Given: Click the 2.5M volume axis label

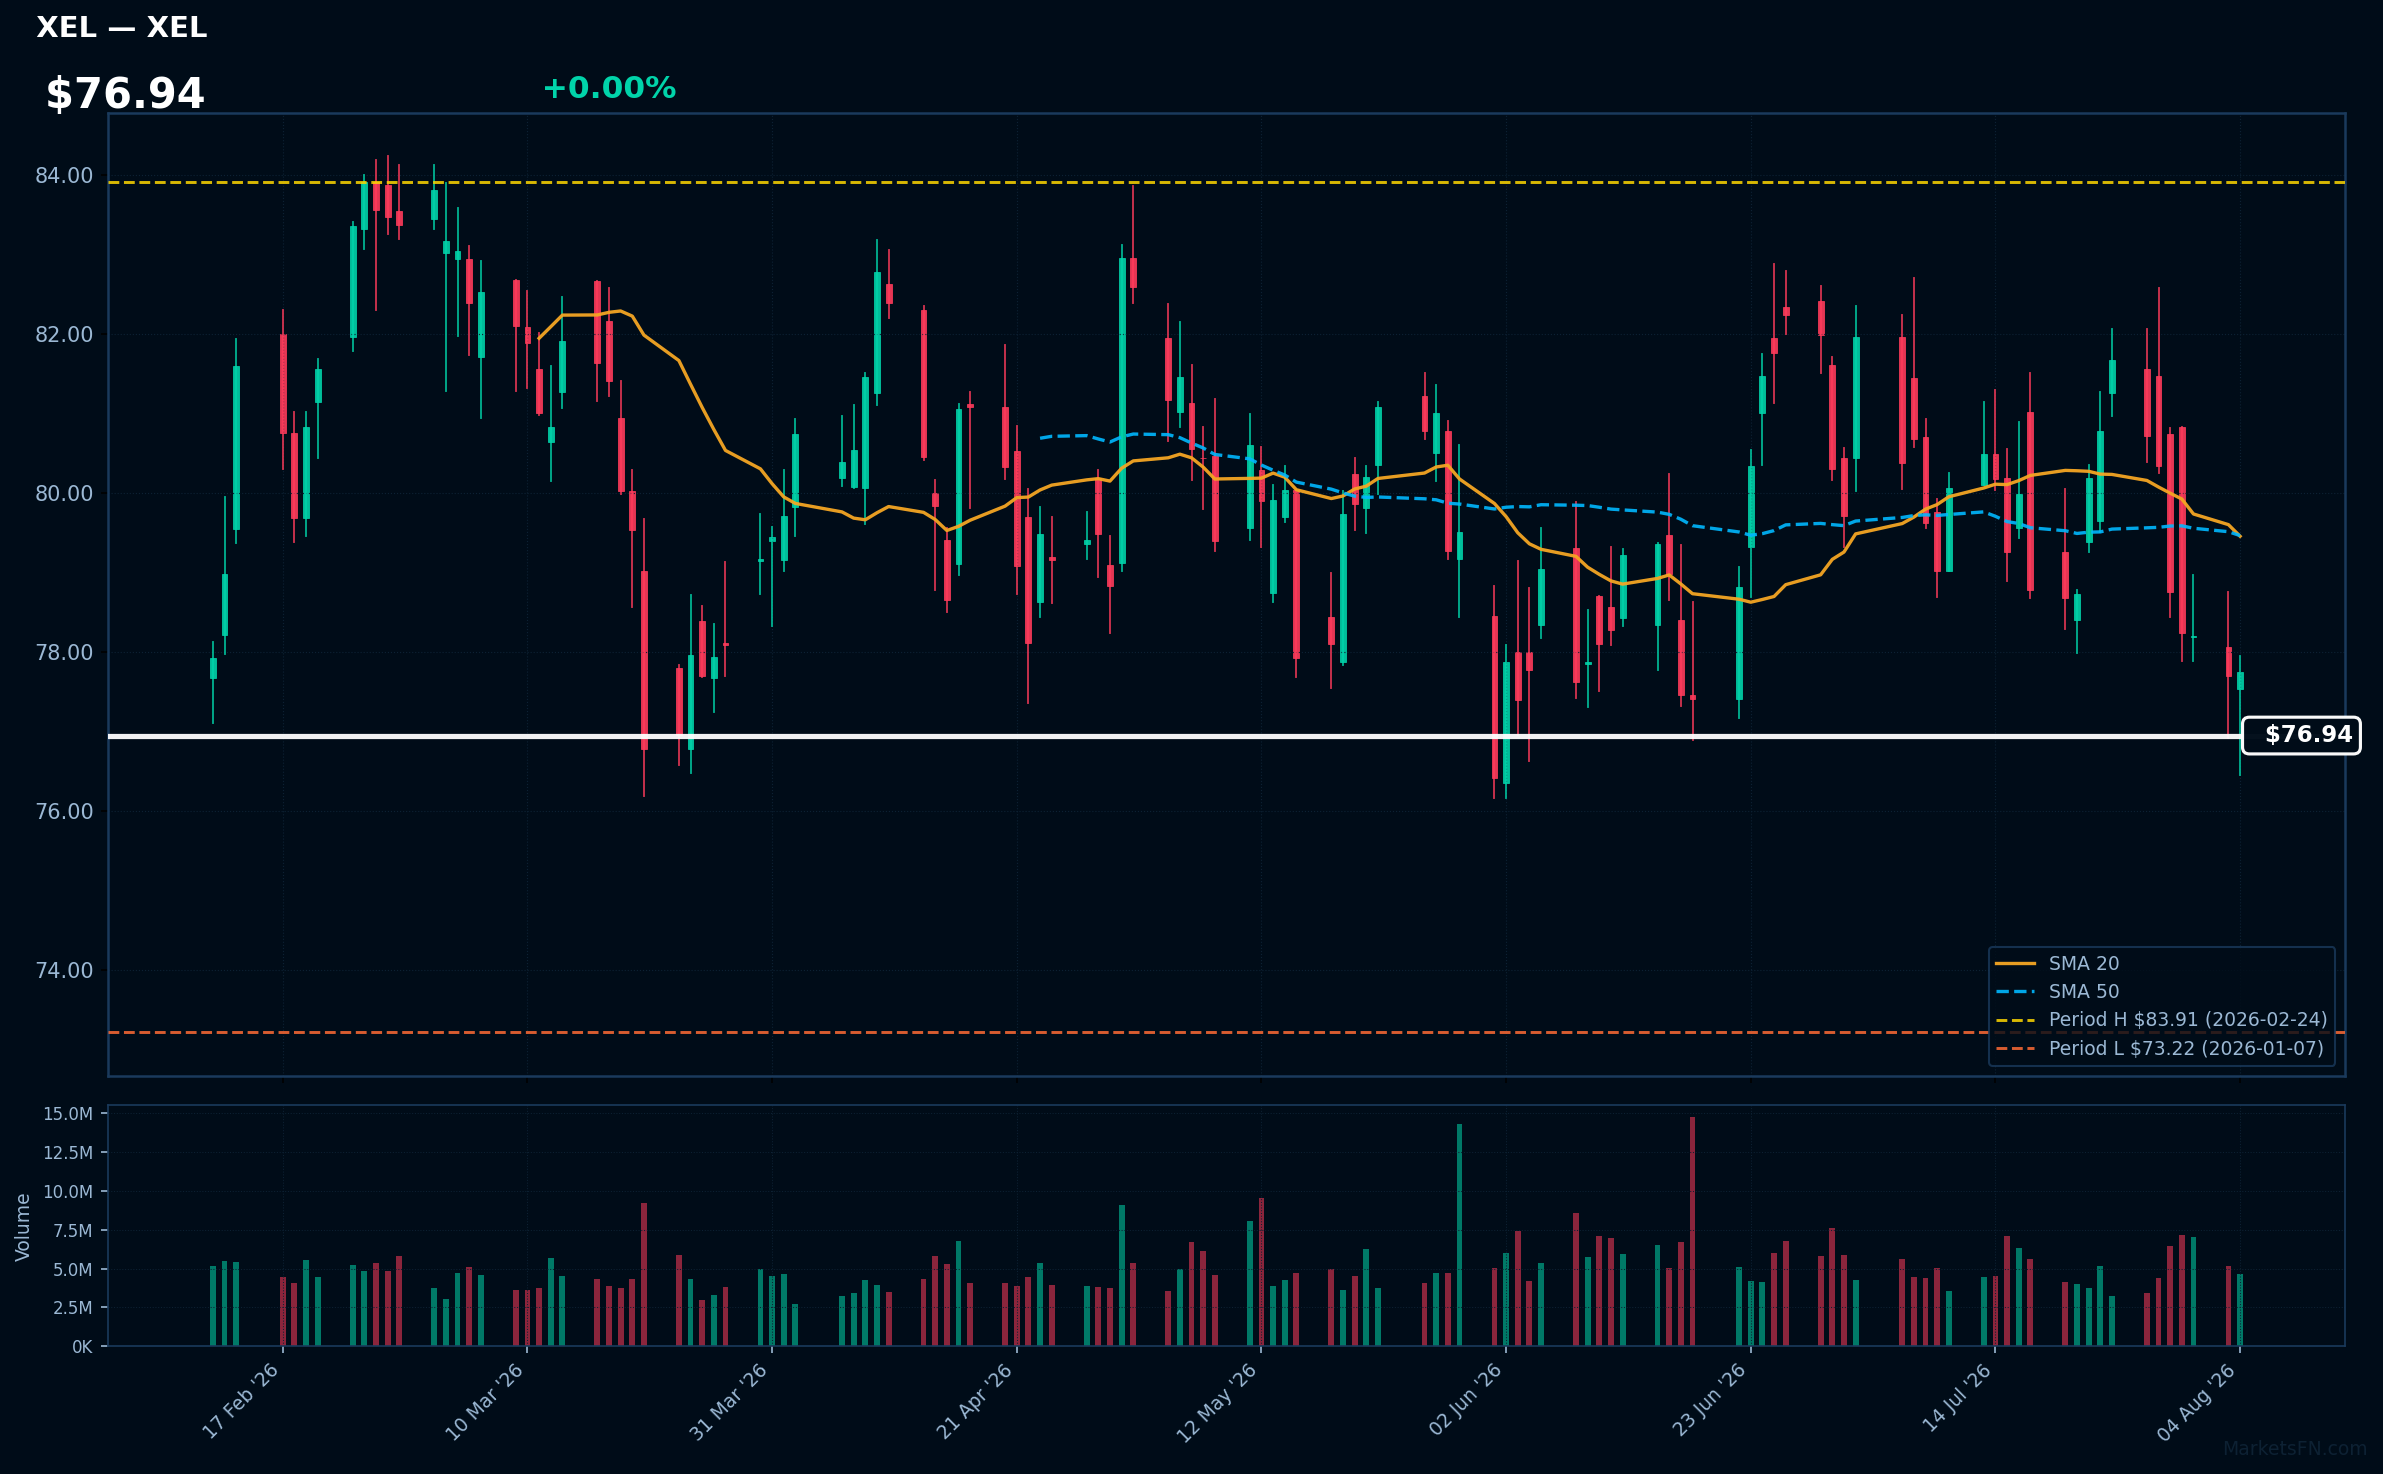Looking at the screenshot, I should [x=74, y=1308].
